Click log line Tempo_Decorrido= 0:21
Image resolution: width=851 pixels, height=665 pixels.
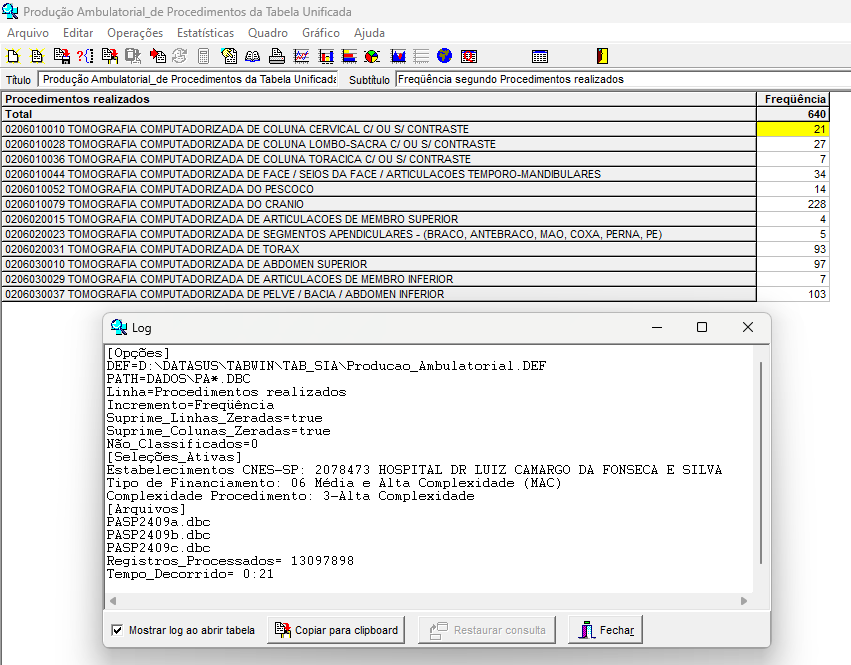[190, 574]
